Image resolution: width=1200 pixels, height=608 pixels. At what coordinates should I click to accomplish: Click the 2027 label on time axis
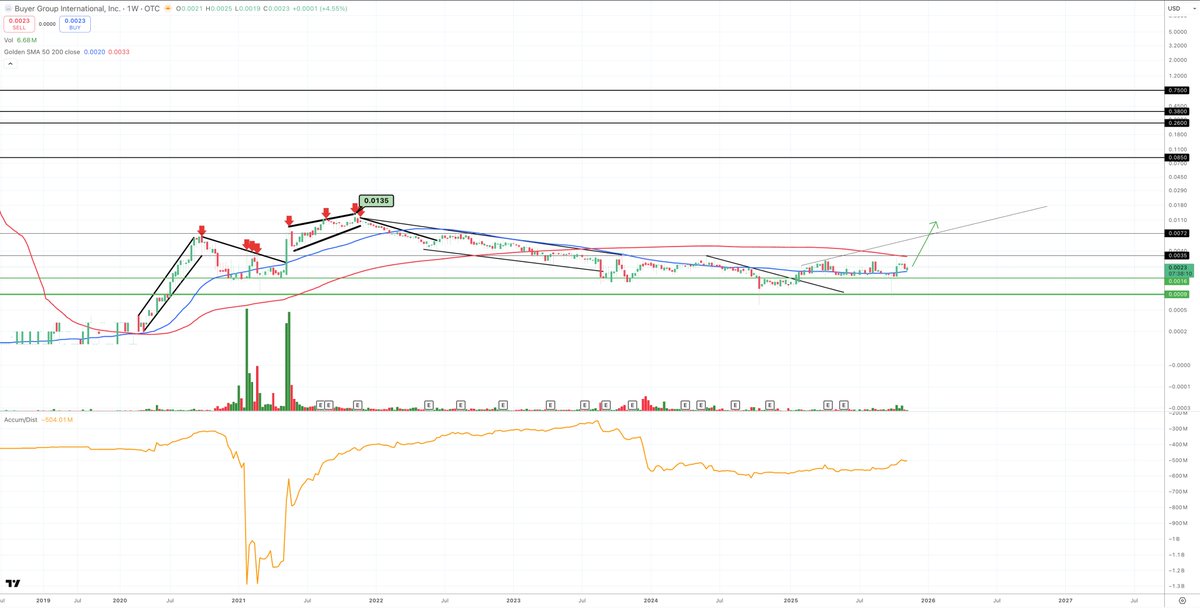coord(1065,600)
